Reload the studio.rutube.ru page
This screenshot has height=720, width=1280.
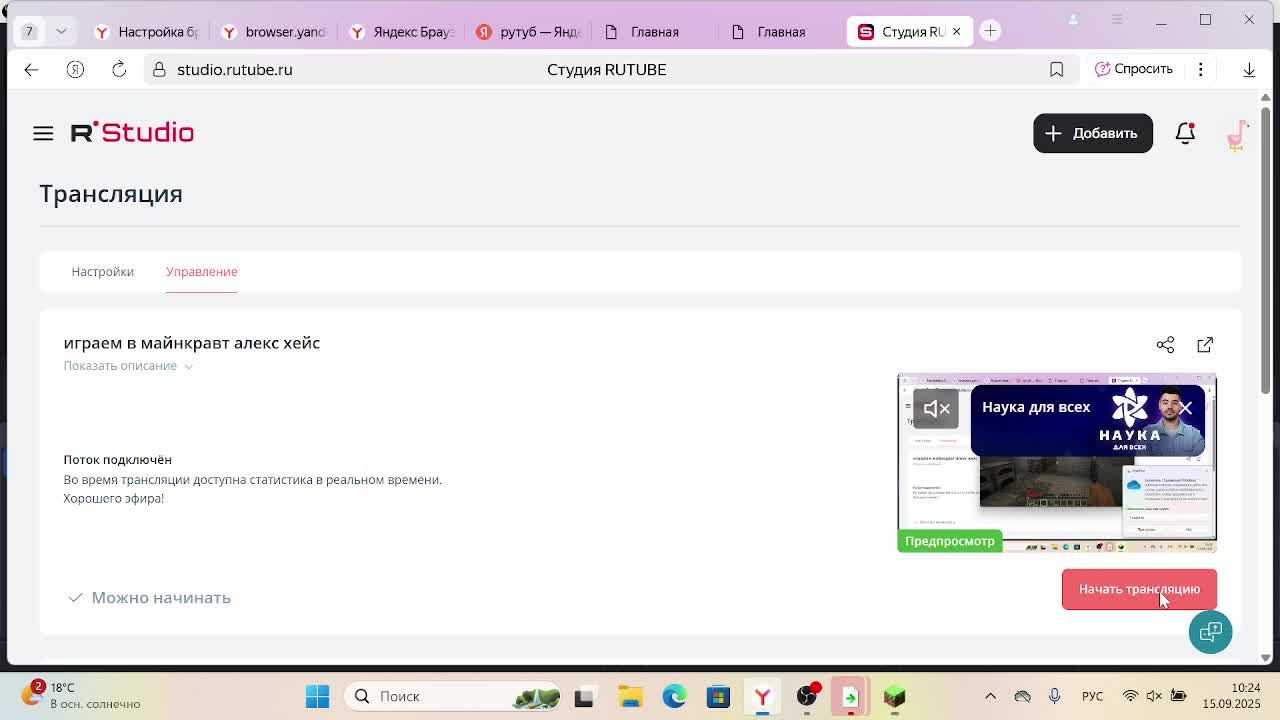[x=119, y=69]
